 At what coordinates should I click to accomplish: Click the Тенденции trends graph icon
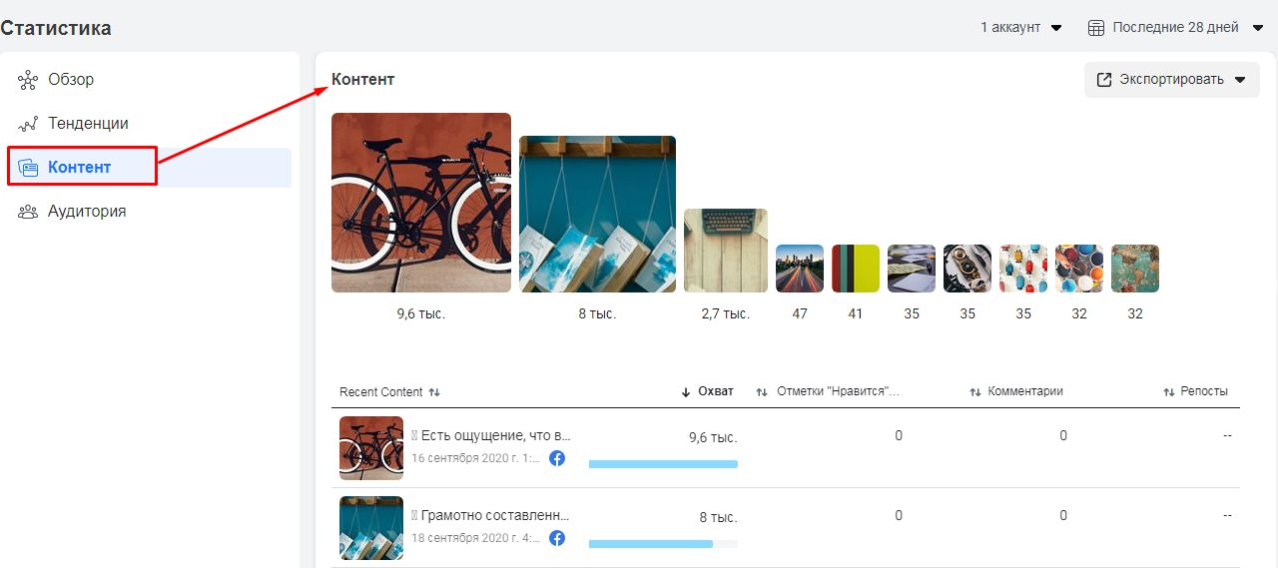pyautogui.click(x=28, y=124)
